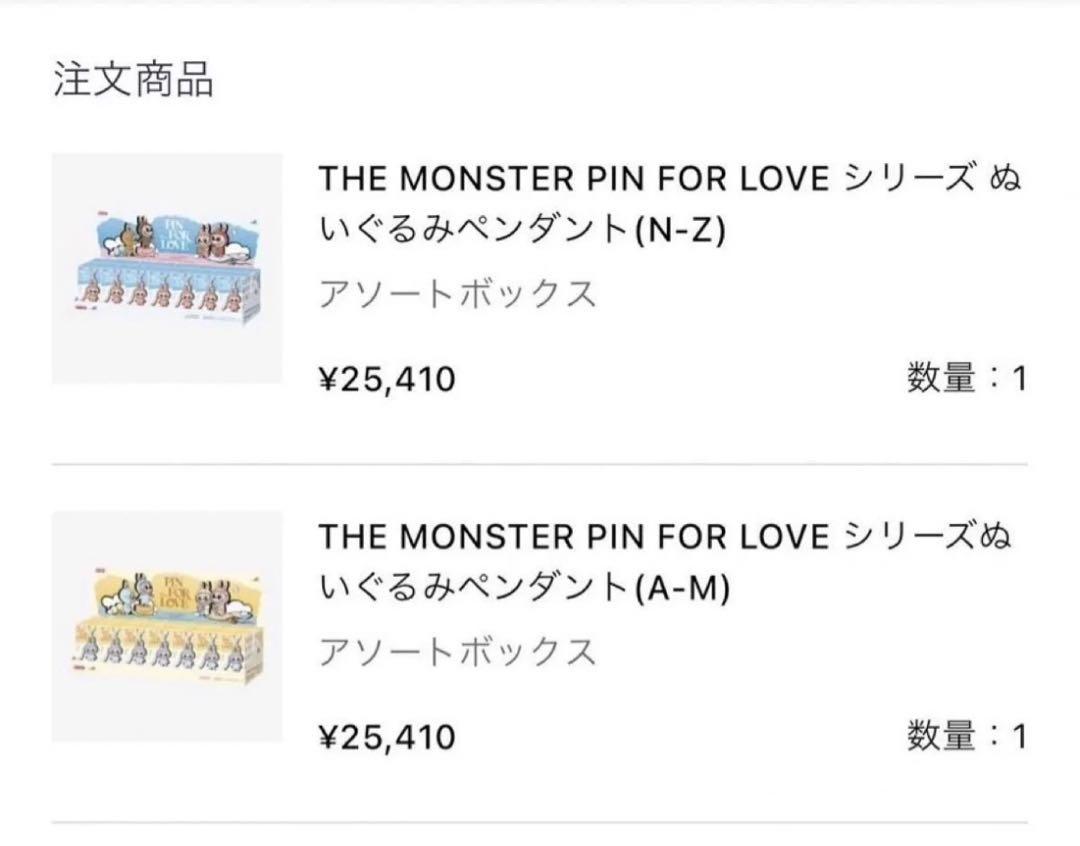Select アソートボックス under the N-Z item

point(457,294)
